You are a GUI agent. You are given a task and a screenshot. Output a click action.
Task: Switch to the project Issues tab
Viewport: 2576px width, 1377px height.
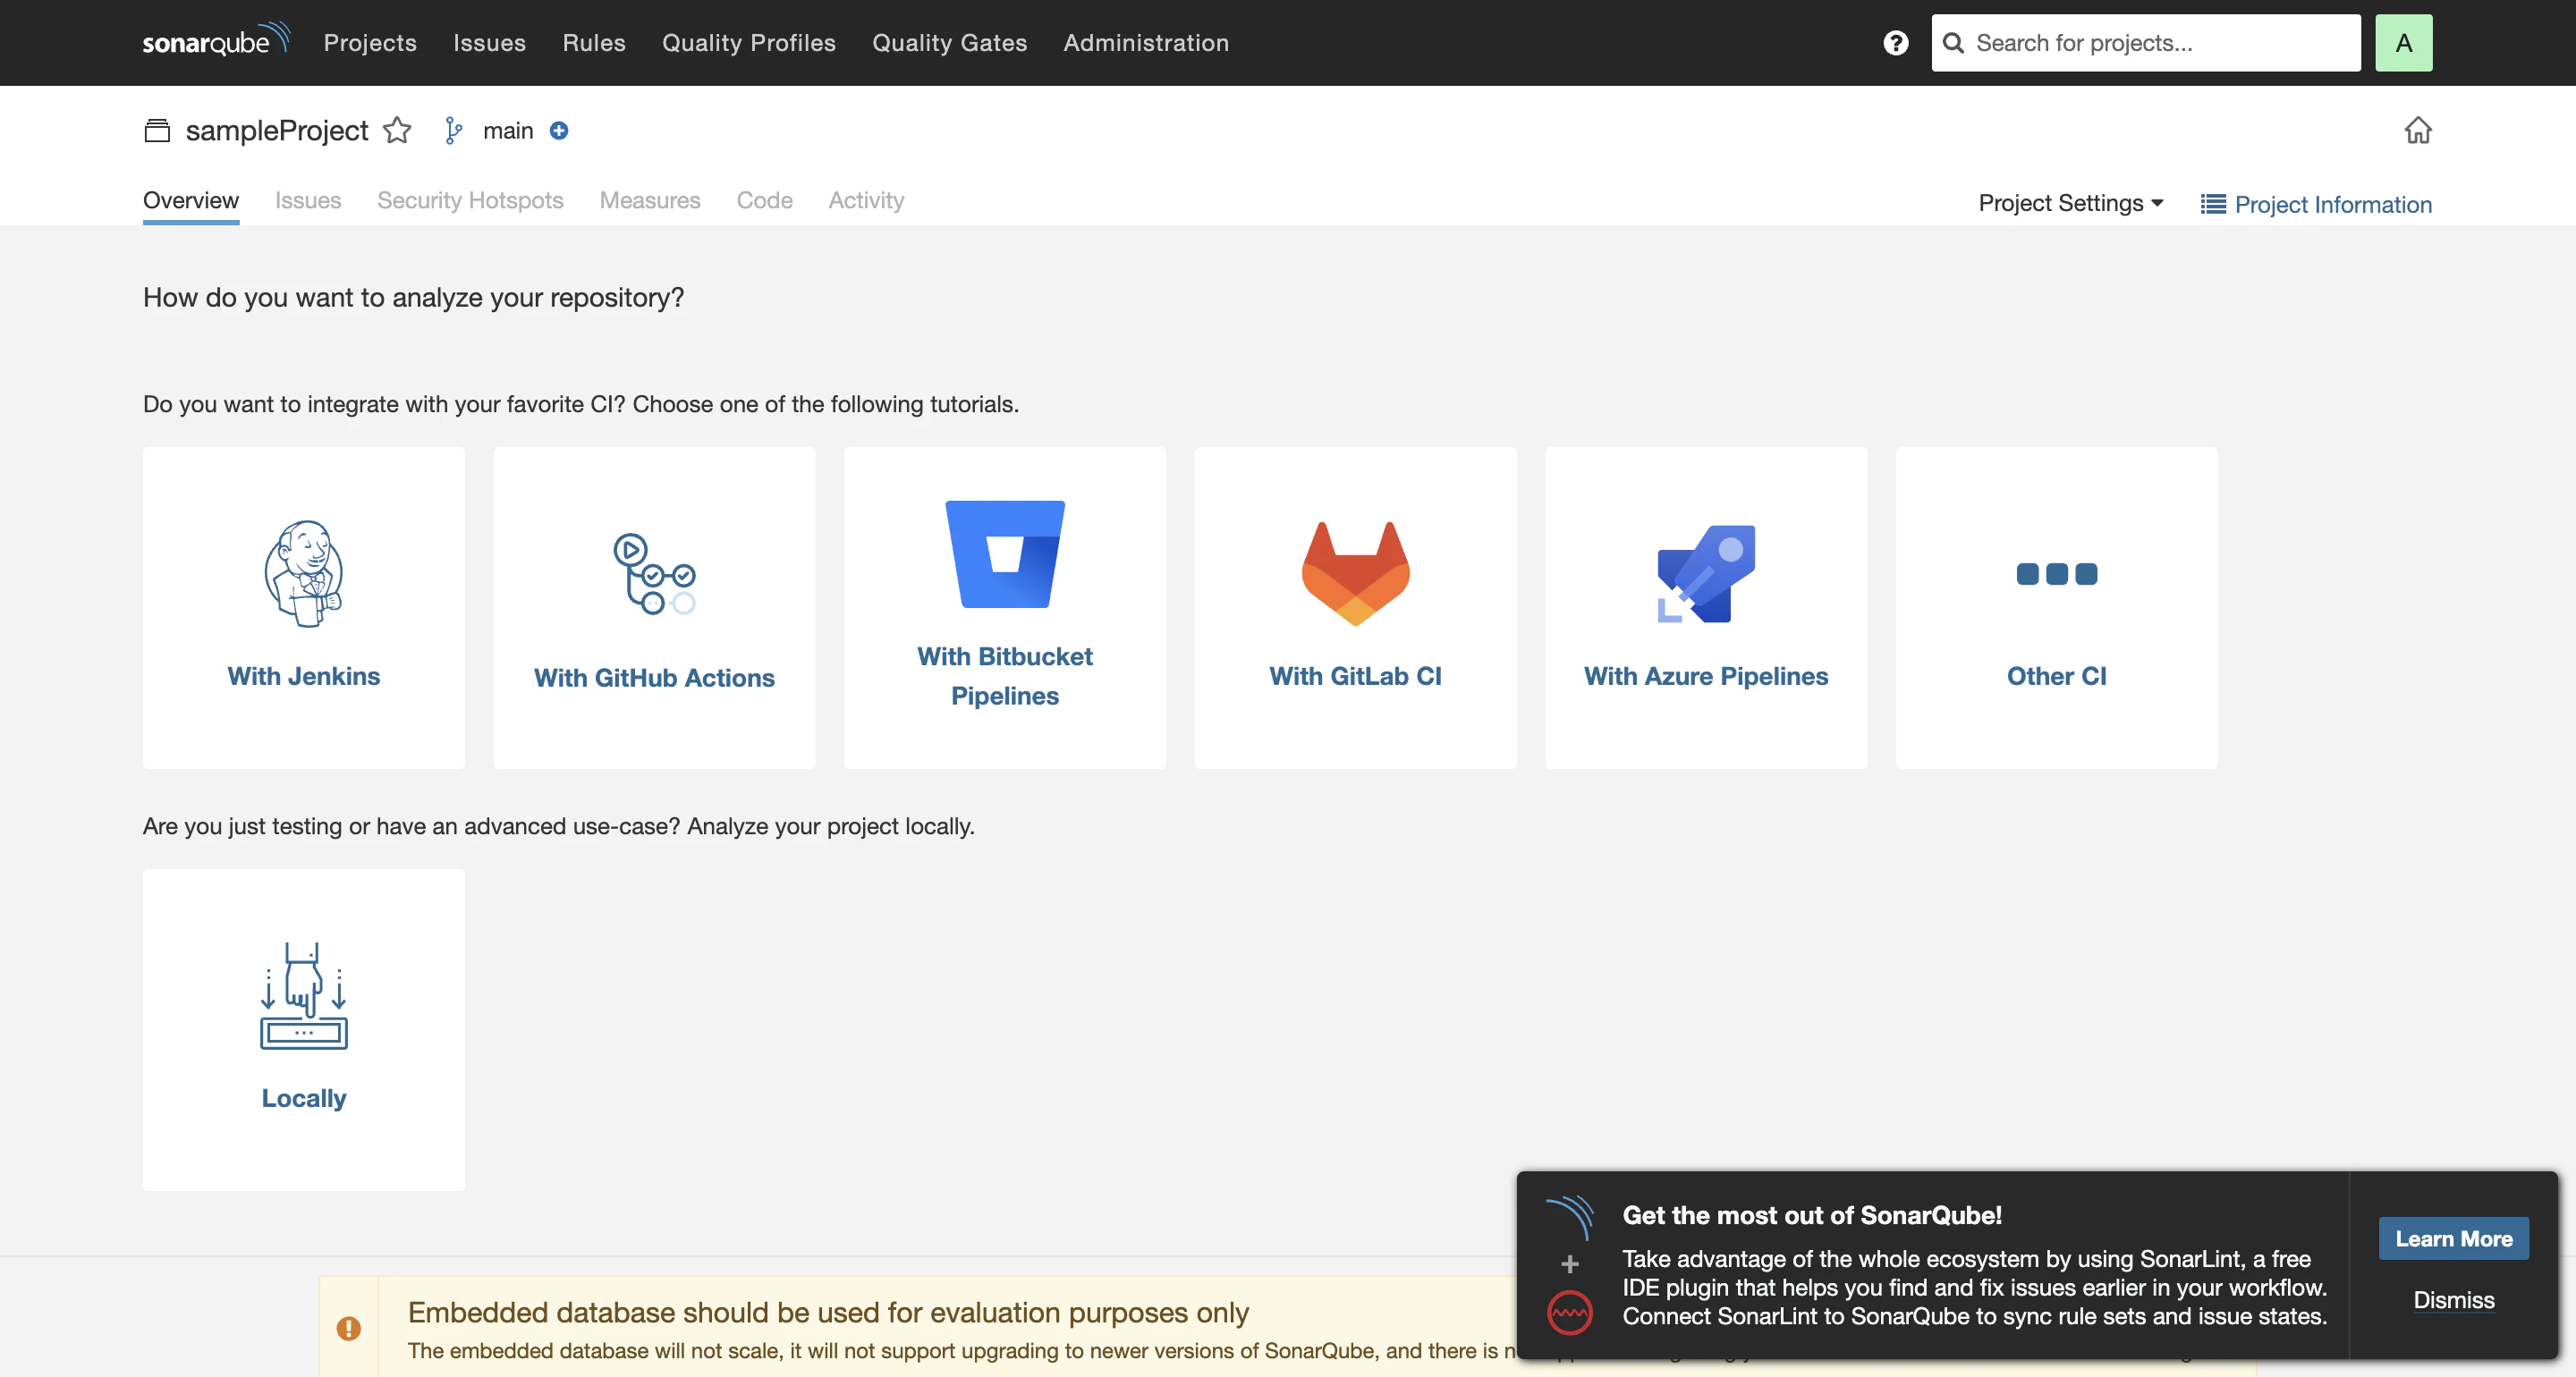(308, 200)
